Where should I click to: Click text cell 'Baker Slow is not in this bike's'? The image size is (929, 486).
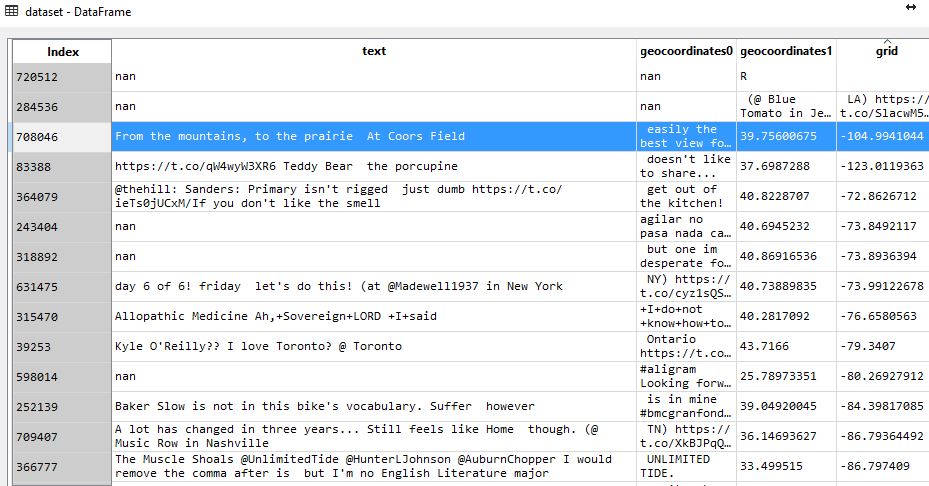coord(374,407)
